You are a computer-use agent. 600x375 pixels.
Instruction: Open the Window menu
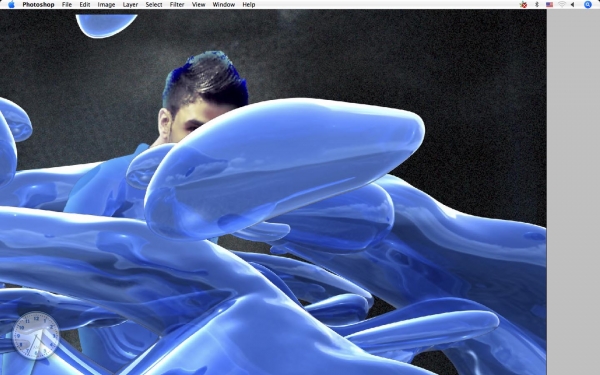tap(223, 5)
